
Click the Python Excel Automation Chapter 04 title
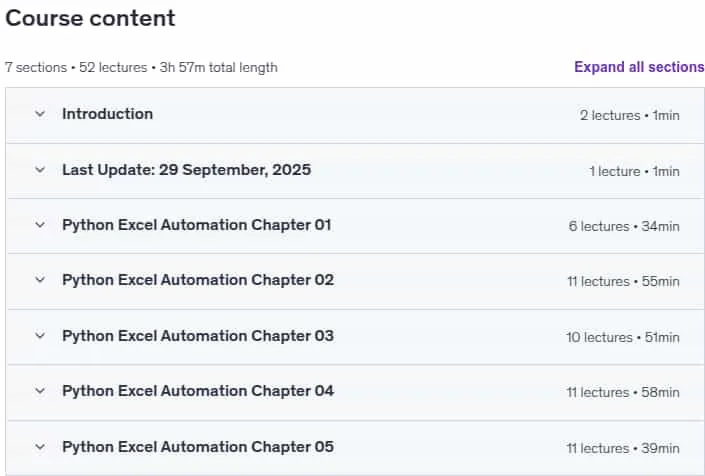click(x=198, y=391)
